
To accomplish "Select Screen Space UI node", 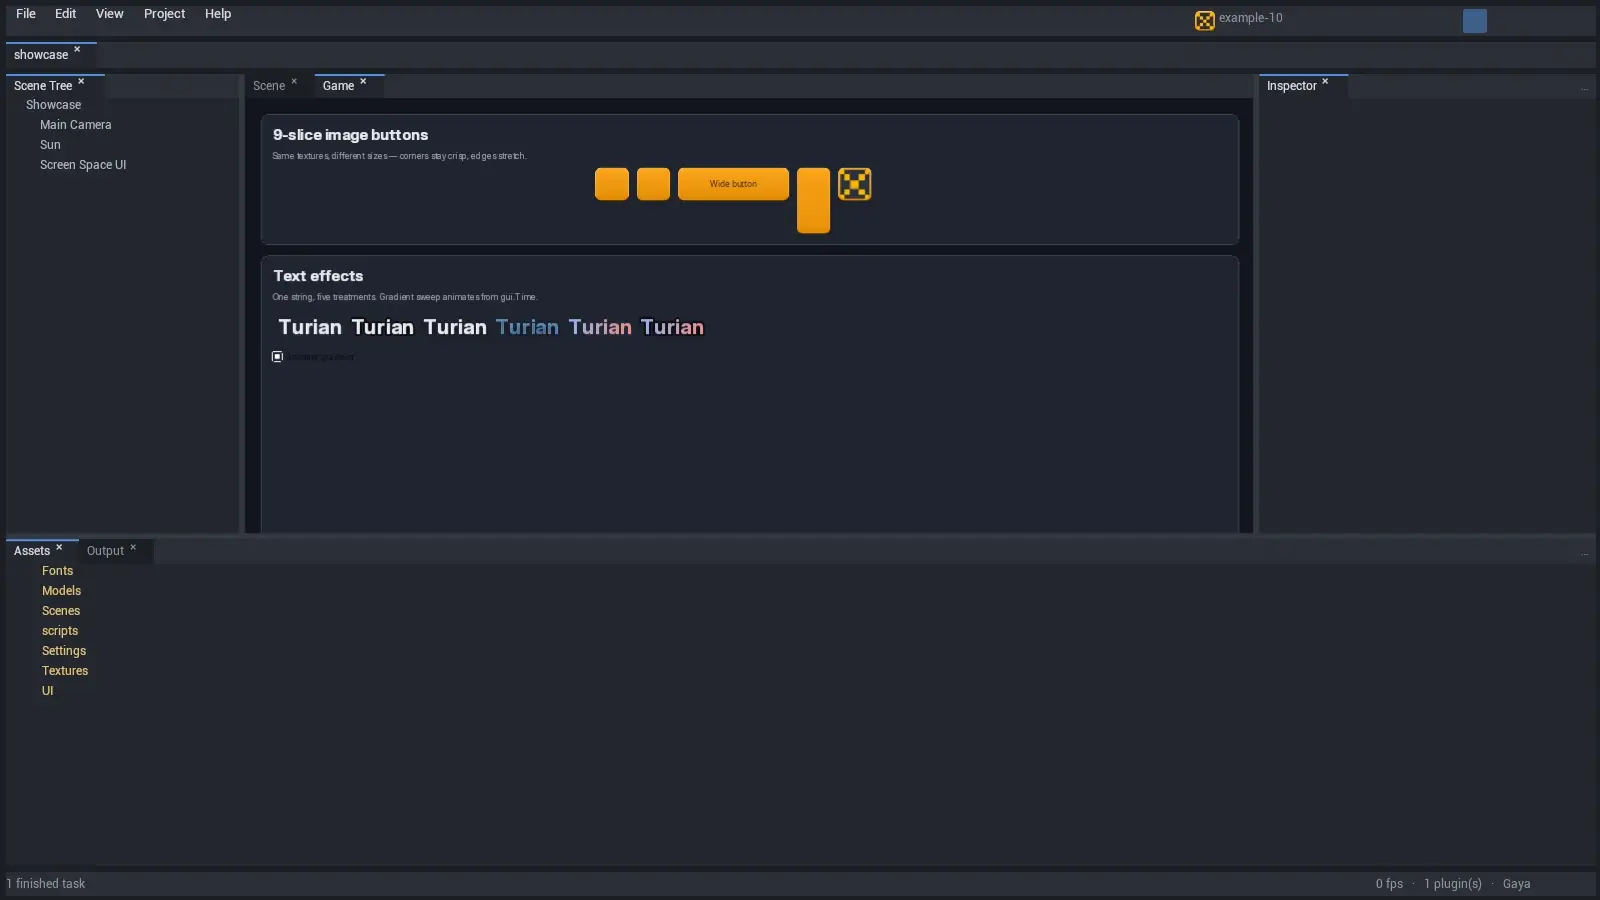I will coord(83,165).
